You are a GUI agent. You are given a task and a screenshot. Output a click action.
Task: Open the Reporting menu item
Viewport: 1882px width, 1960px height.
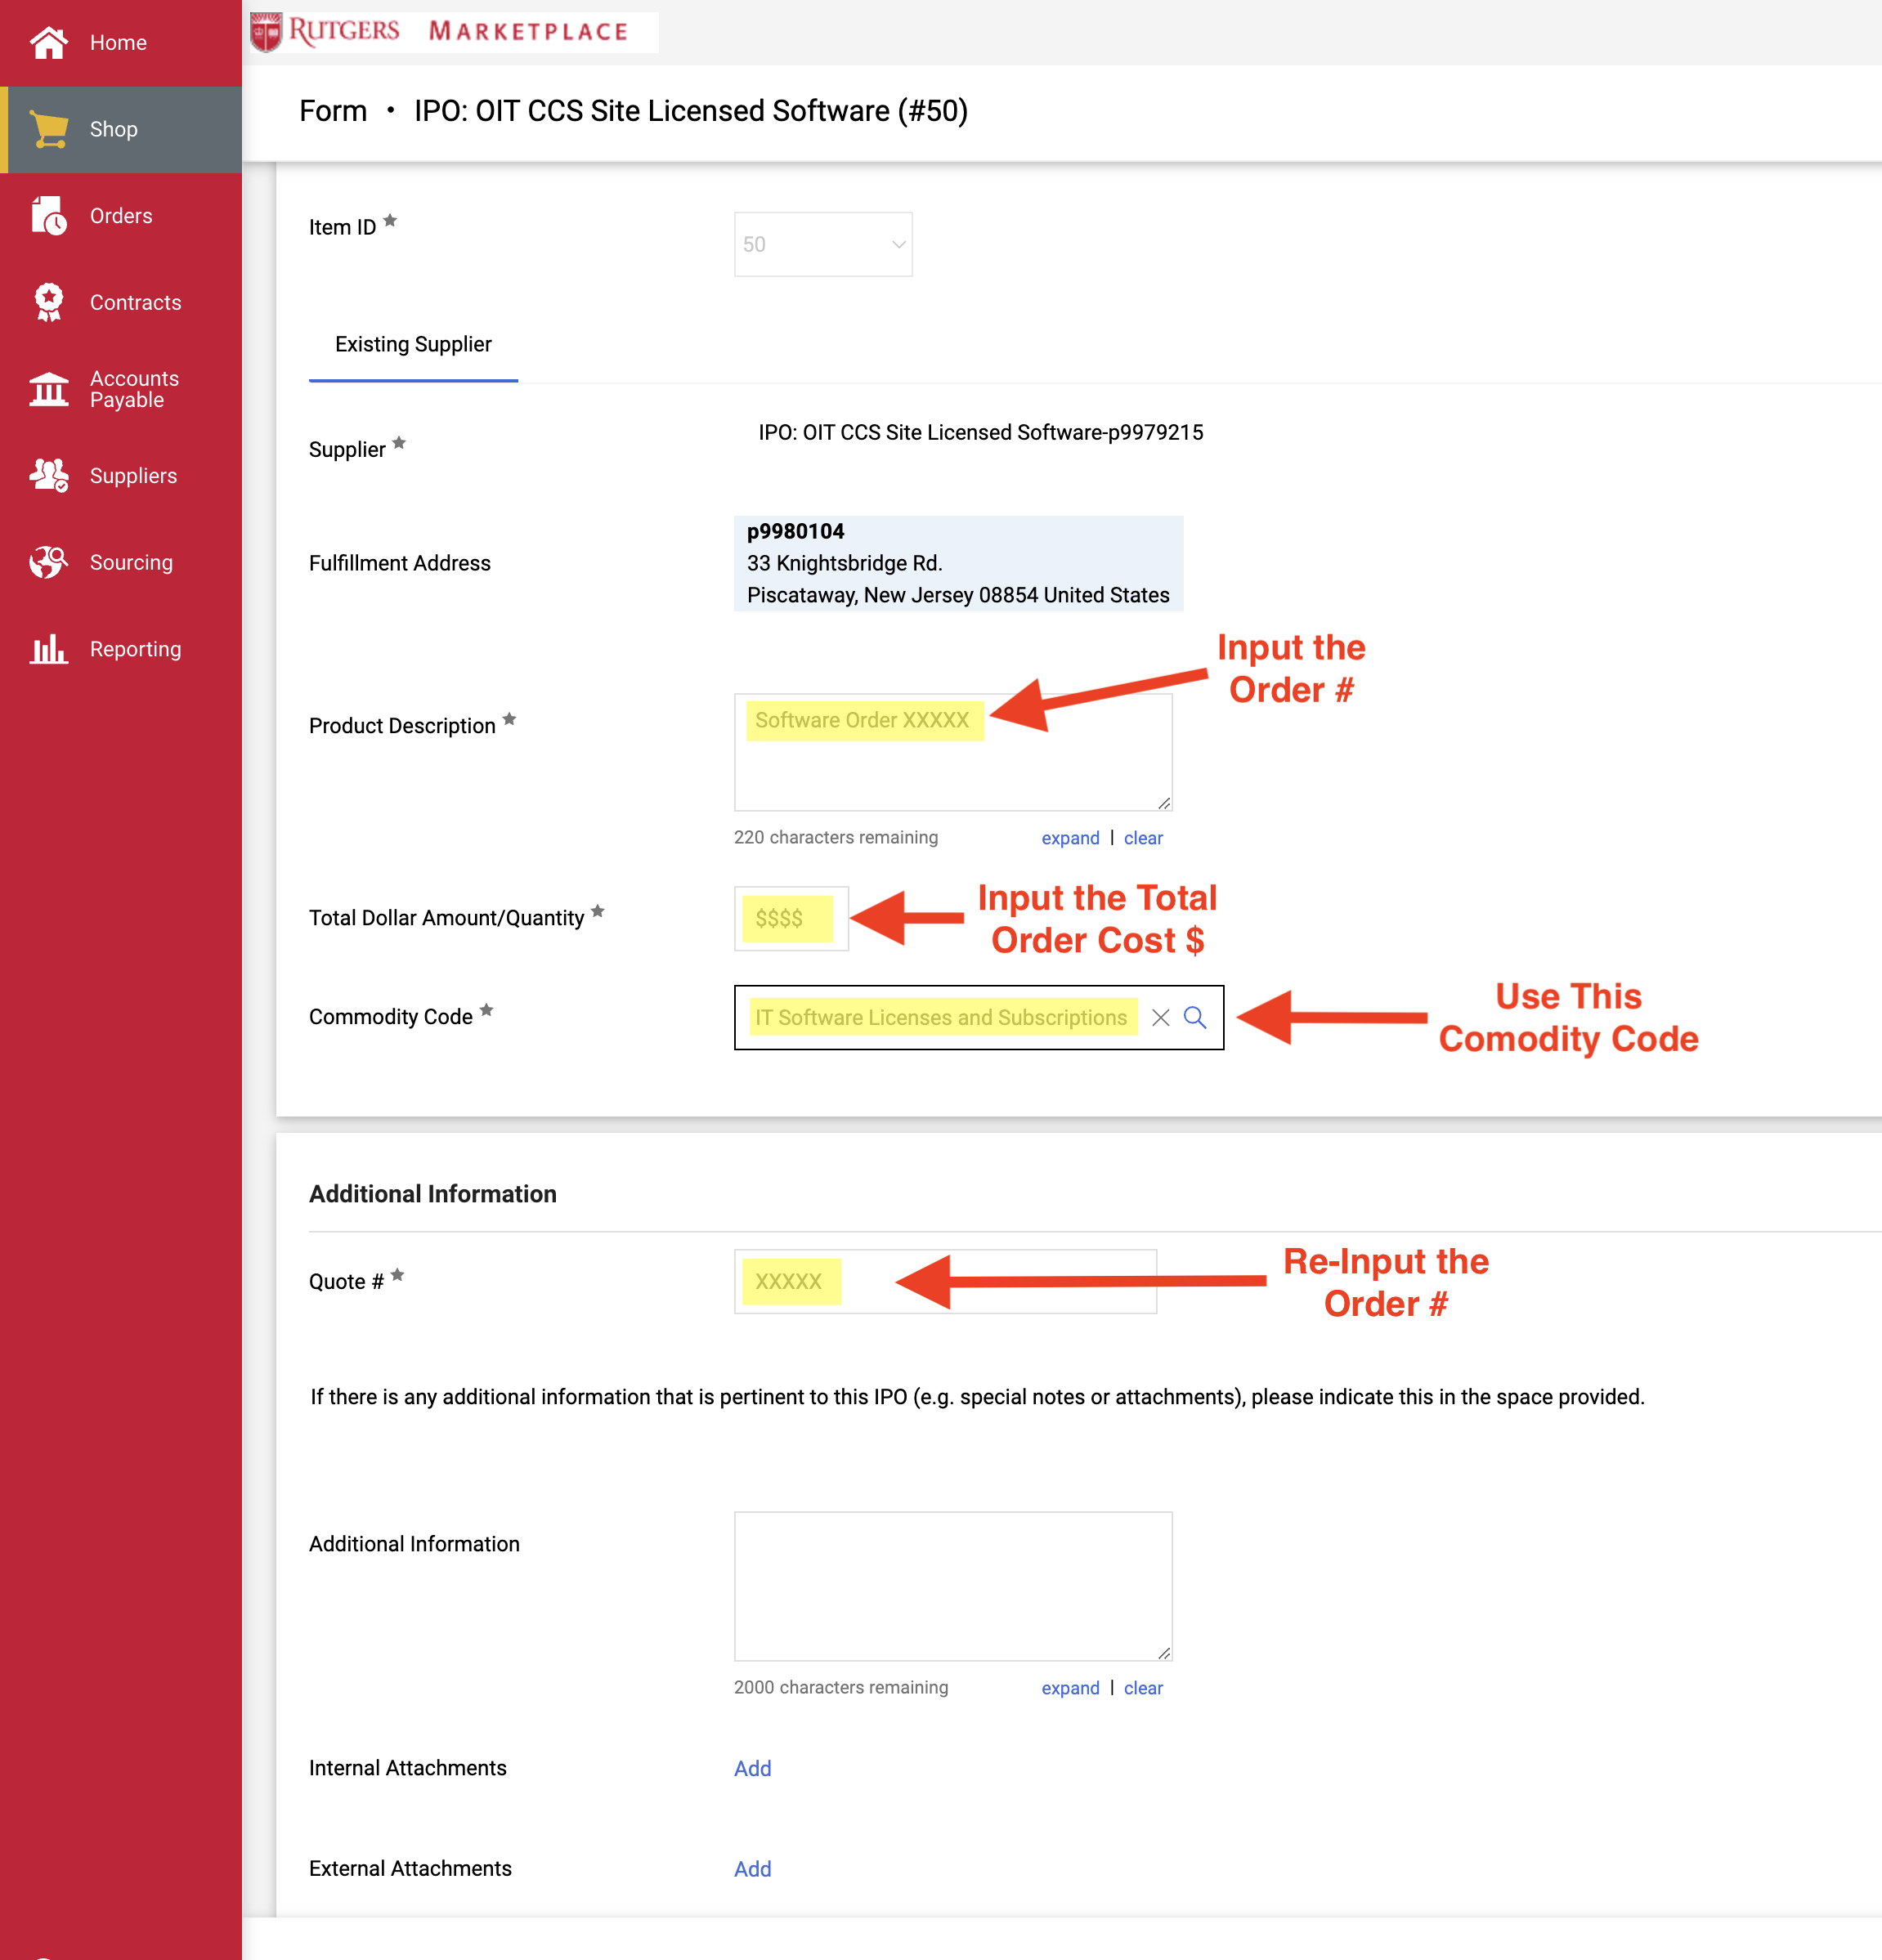click(120, 649)
